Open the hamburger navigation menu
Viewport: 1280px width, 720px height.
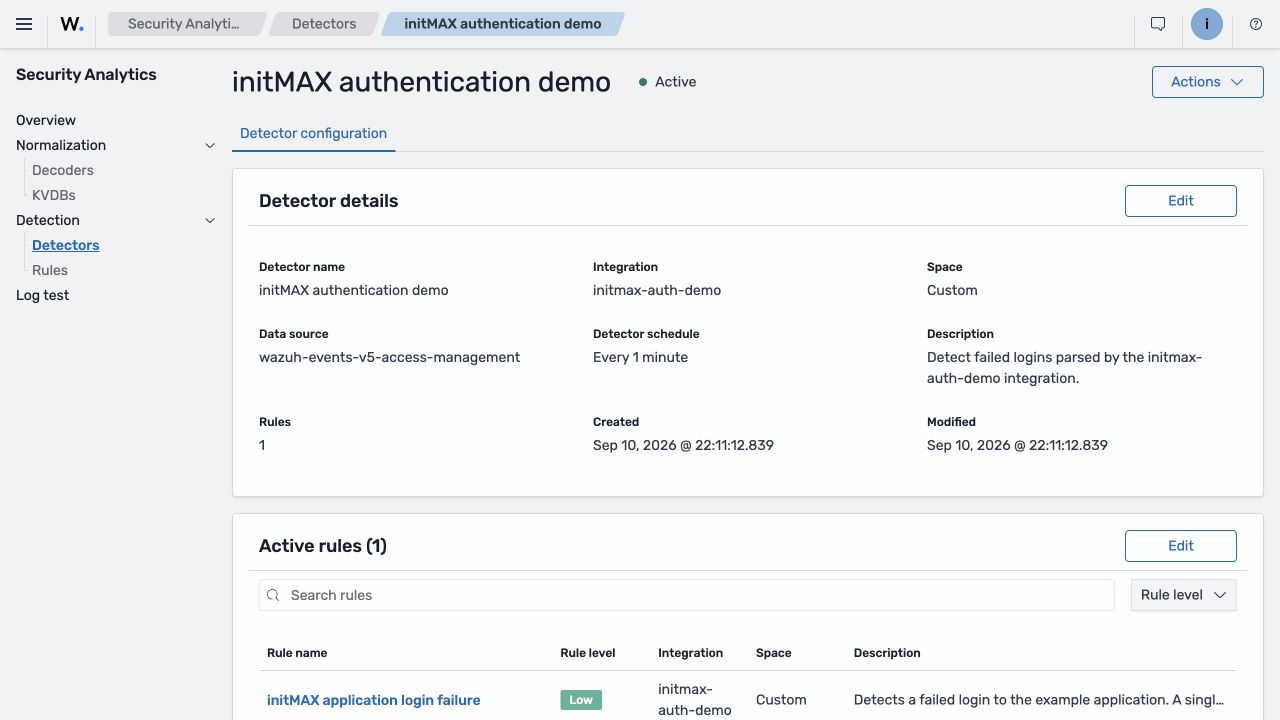point(24,24)
